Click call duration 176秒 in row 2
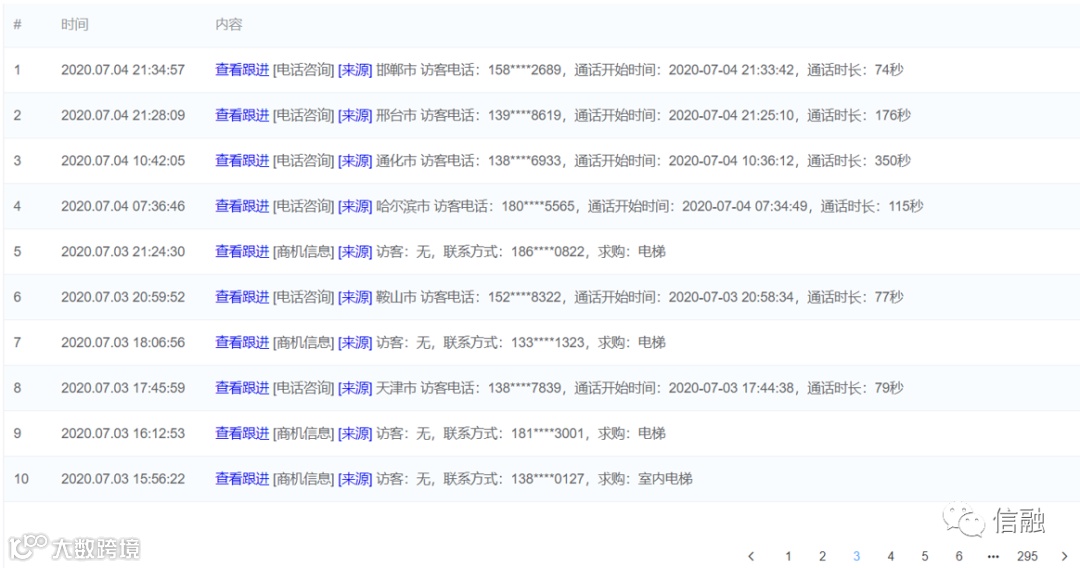This screenshot has width=1080, height=568. (893, 115)
